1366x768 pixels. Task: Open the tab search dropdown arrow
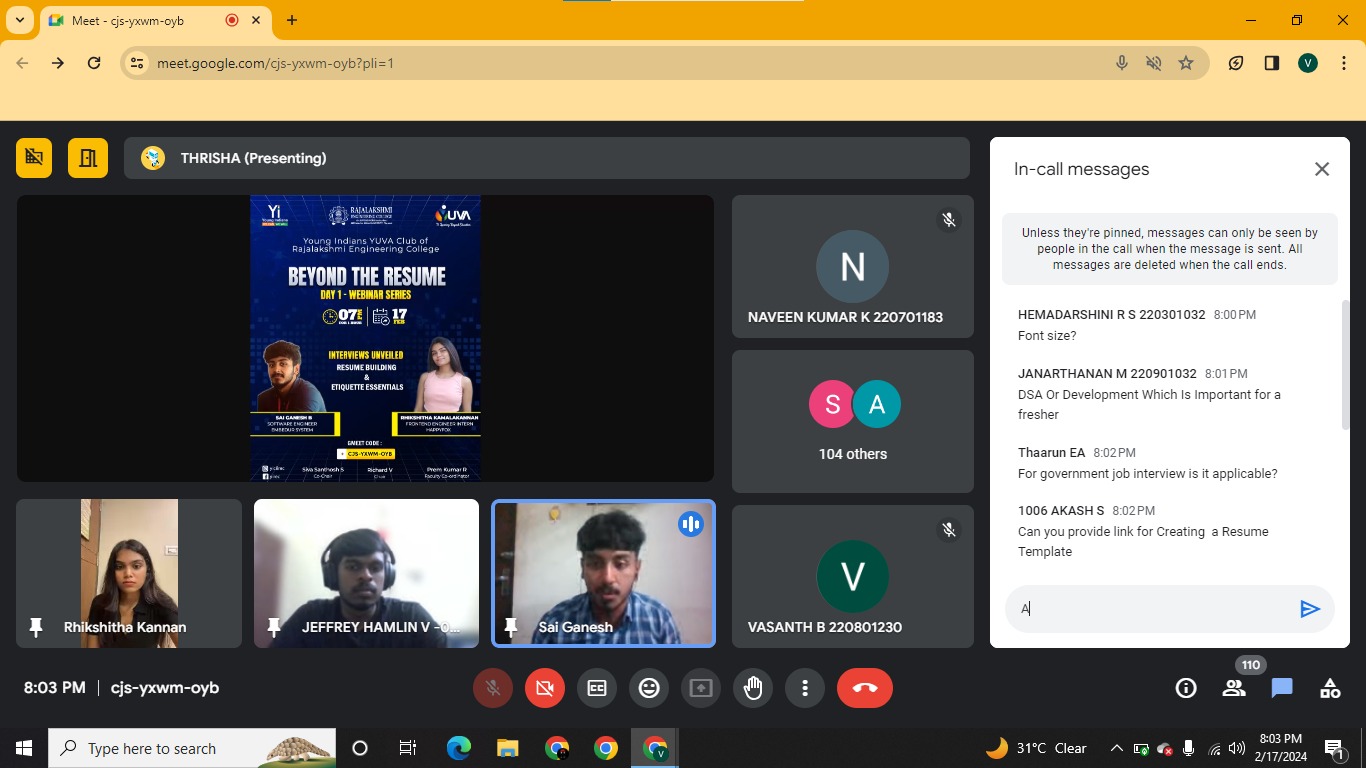[19, 20]
